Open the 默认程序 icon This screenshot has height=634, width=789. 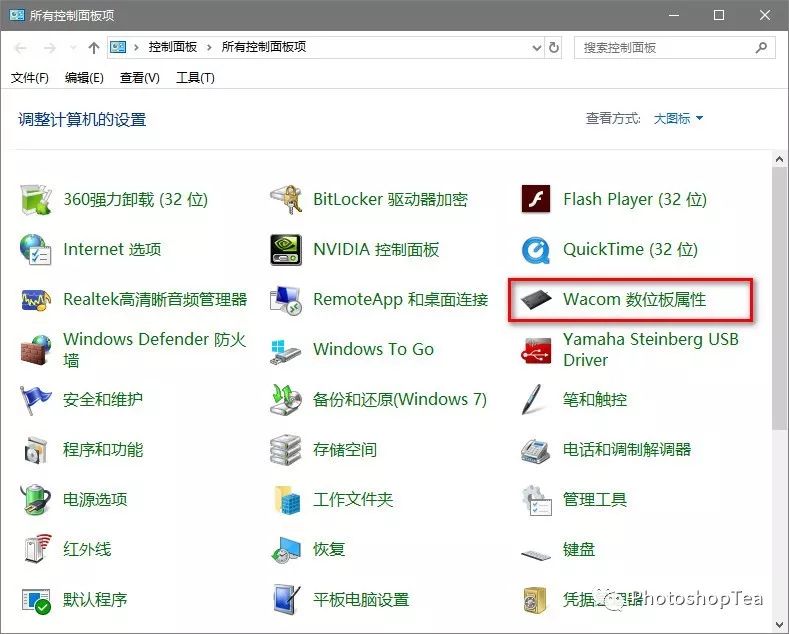coord(36,601)
